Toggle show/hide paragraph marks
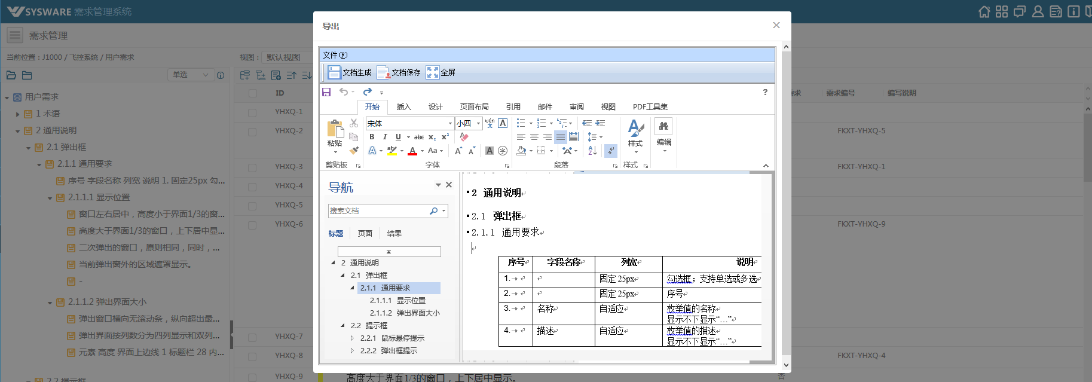Image resolution: width=1092 pixels, height=382 pixels. [611, 150]
